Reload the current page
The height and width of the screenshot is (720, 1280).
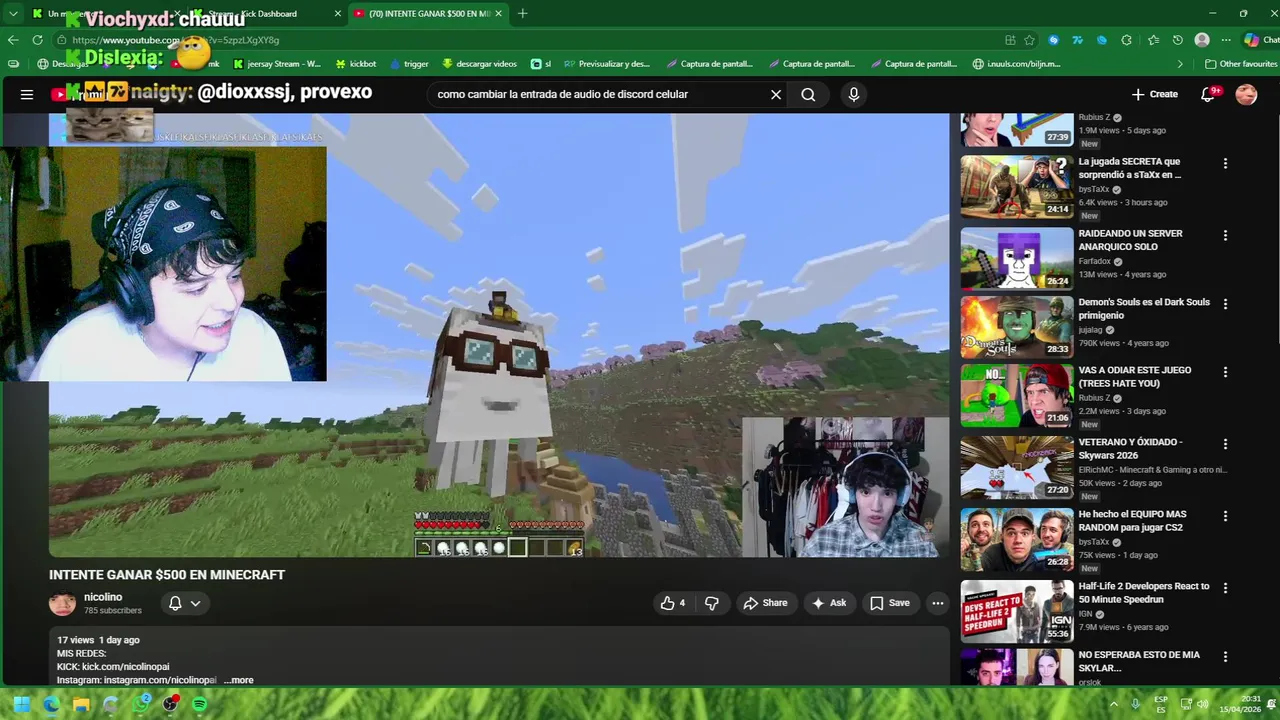pos(37,40)
